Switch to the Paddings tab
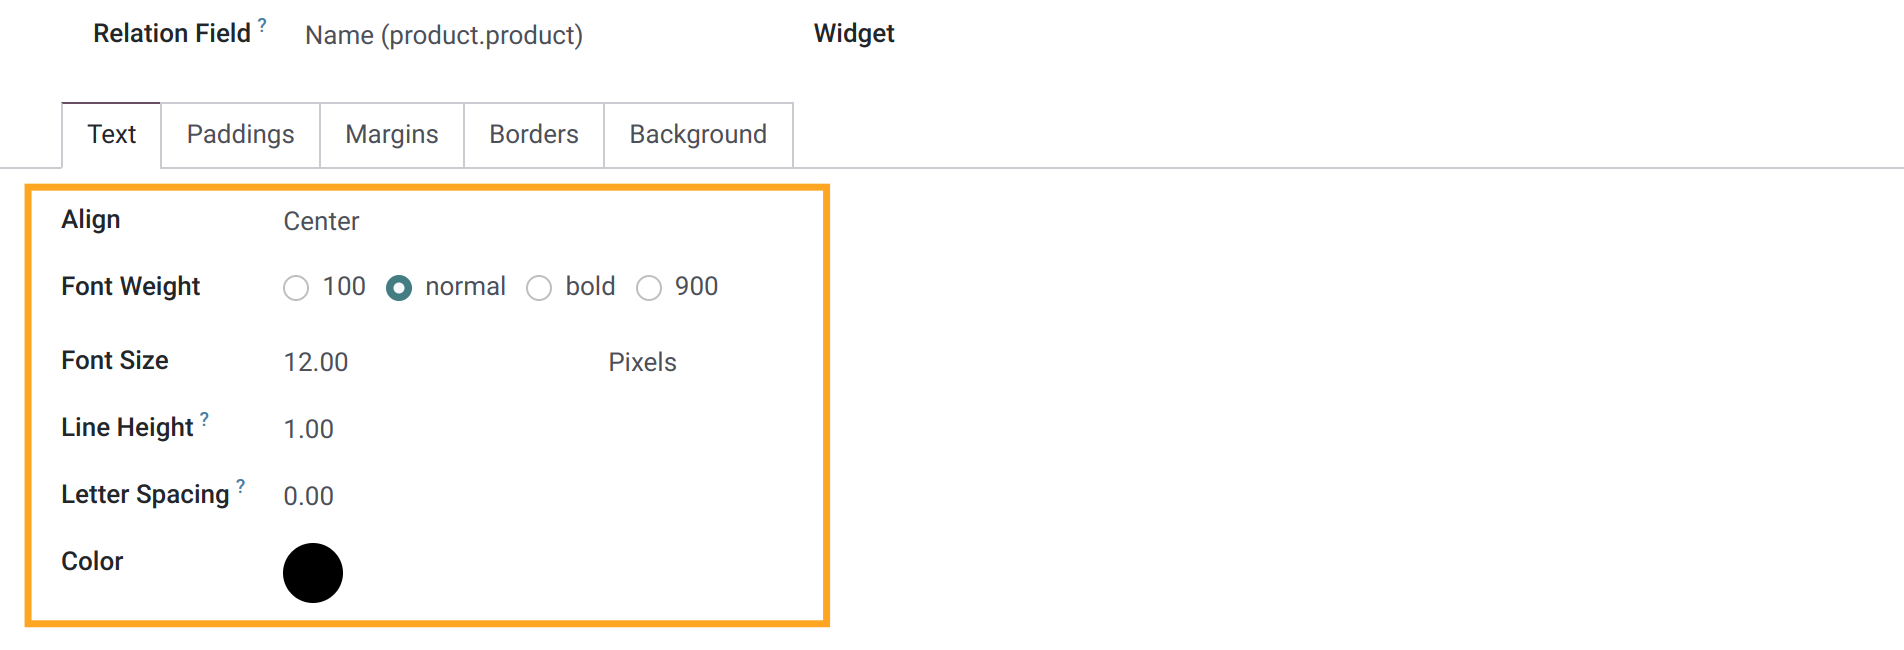1904x650 pixels. click(x=240, y=135)
